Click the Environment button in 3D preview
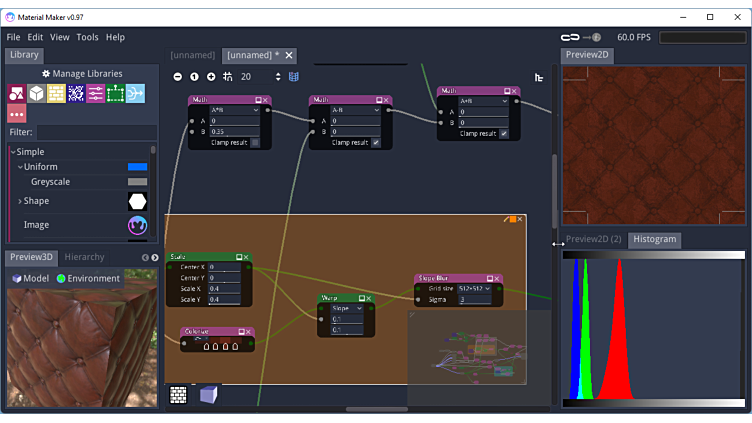 (x=88, y=279)
